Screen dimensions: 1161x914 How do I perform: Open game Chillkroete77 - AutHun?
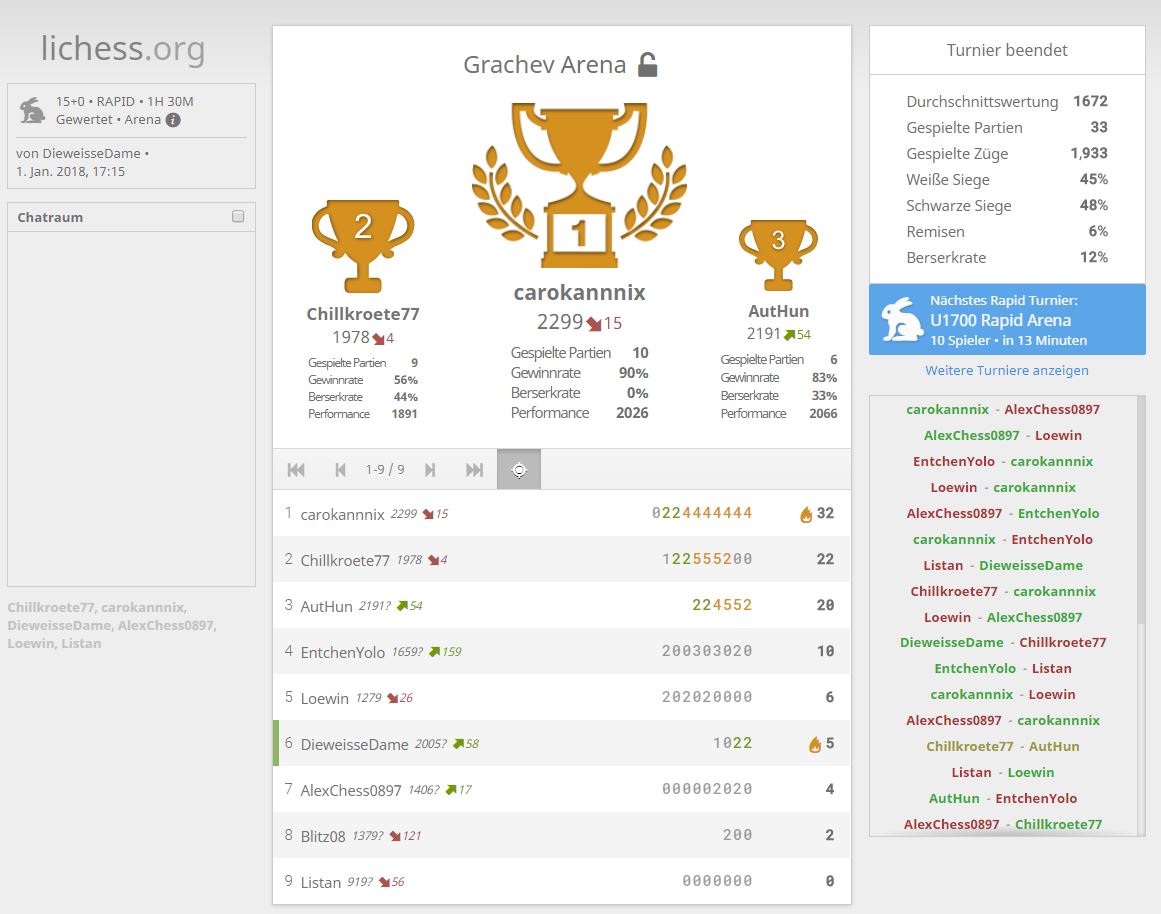pos(1003,746)
